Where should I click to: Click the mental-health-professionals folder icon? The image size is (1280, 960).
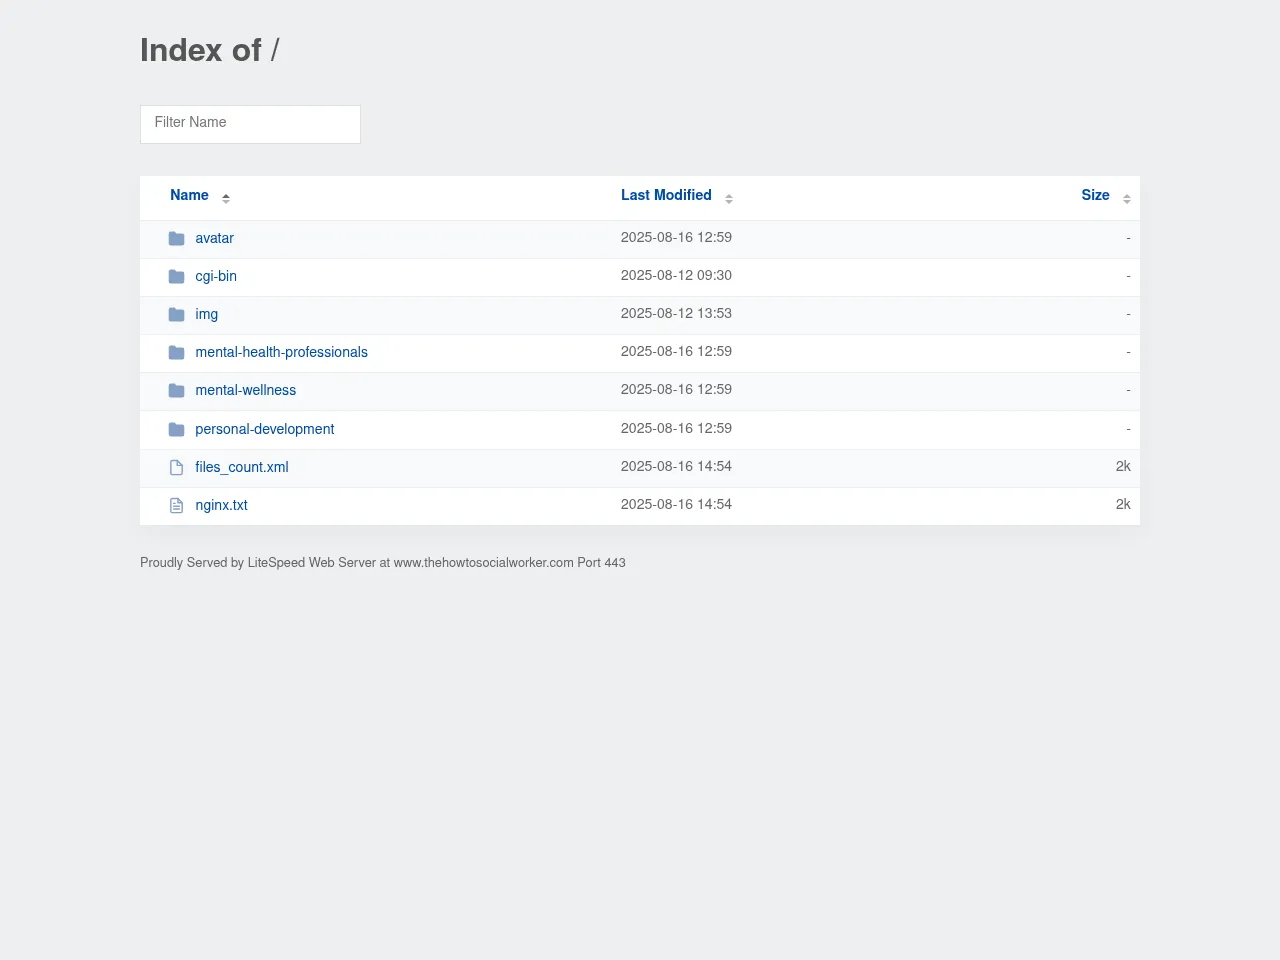coord(177,353)
